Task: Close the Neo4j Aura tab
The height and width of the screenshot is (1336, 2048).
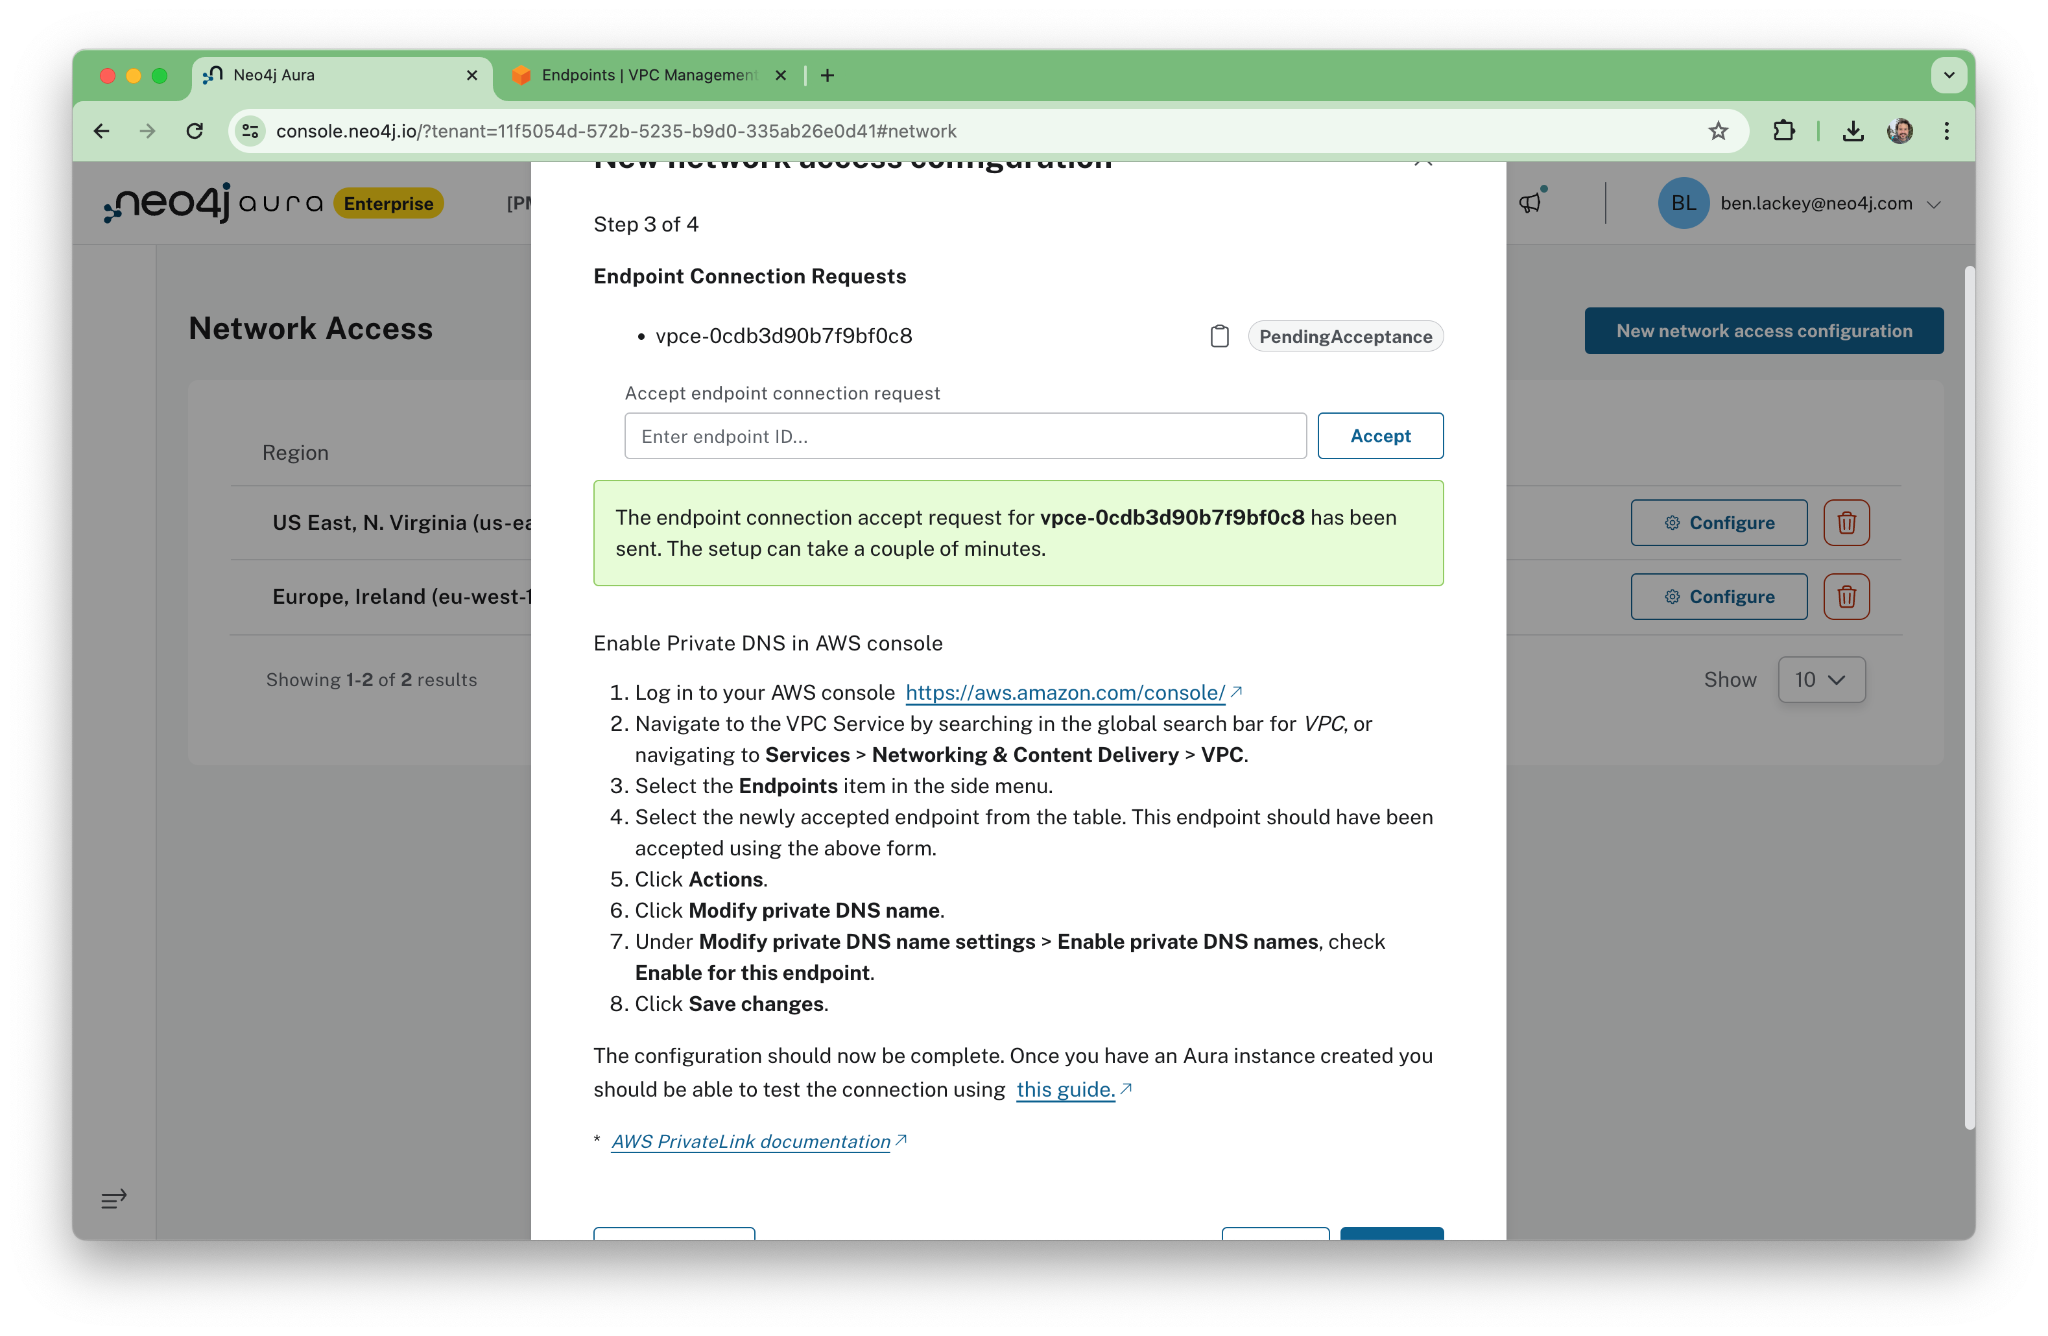Action: 472,75
